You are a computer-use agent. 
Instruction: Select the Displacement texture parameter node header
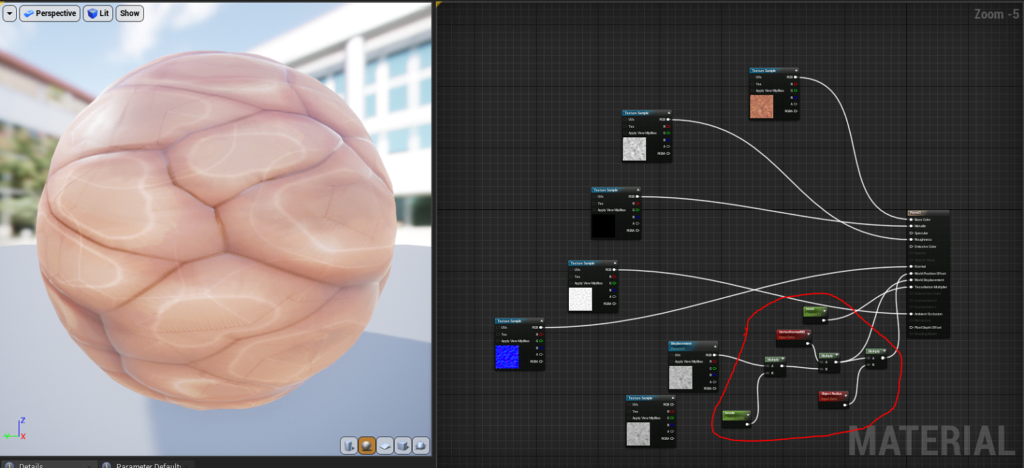tap(693, 345)
